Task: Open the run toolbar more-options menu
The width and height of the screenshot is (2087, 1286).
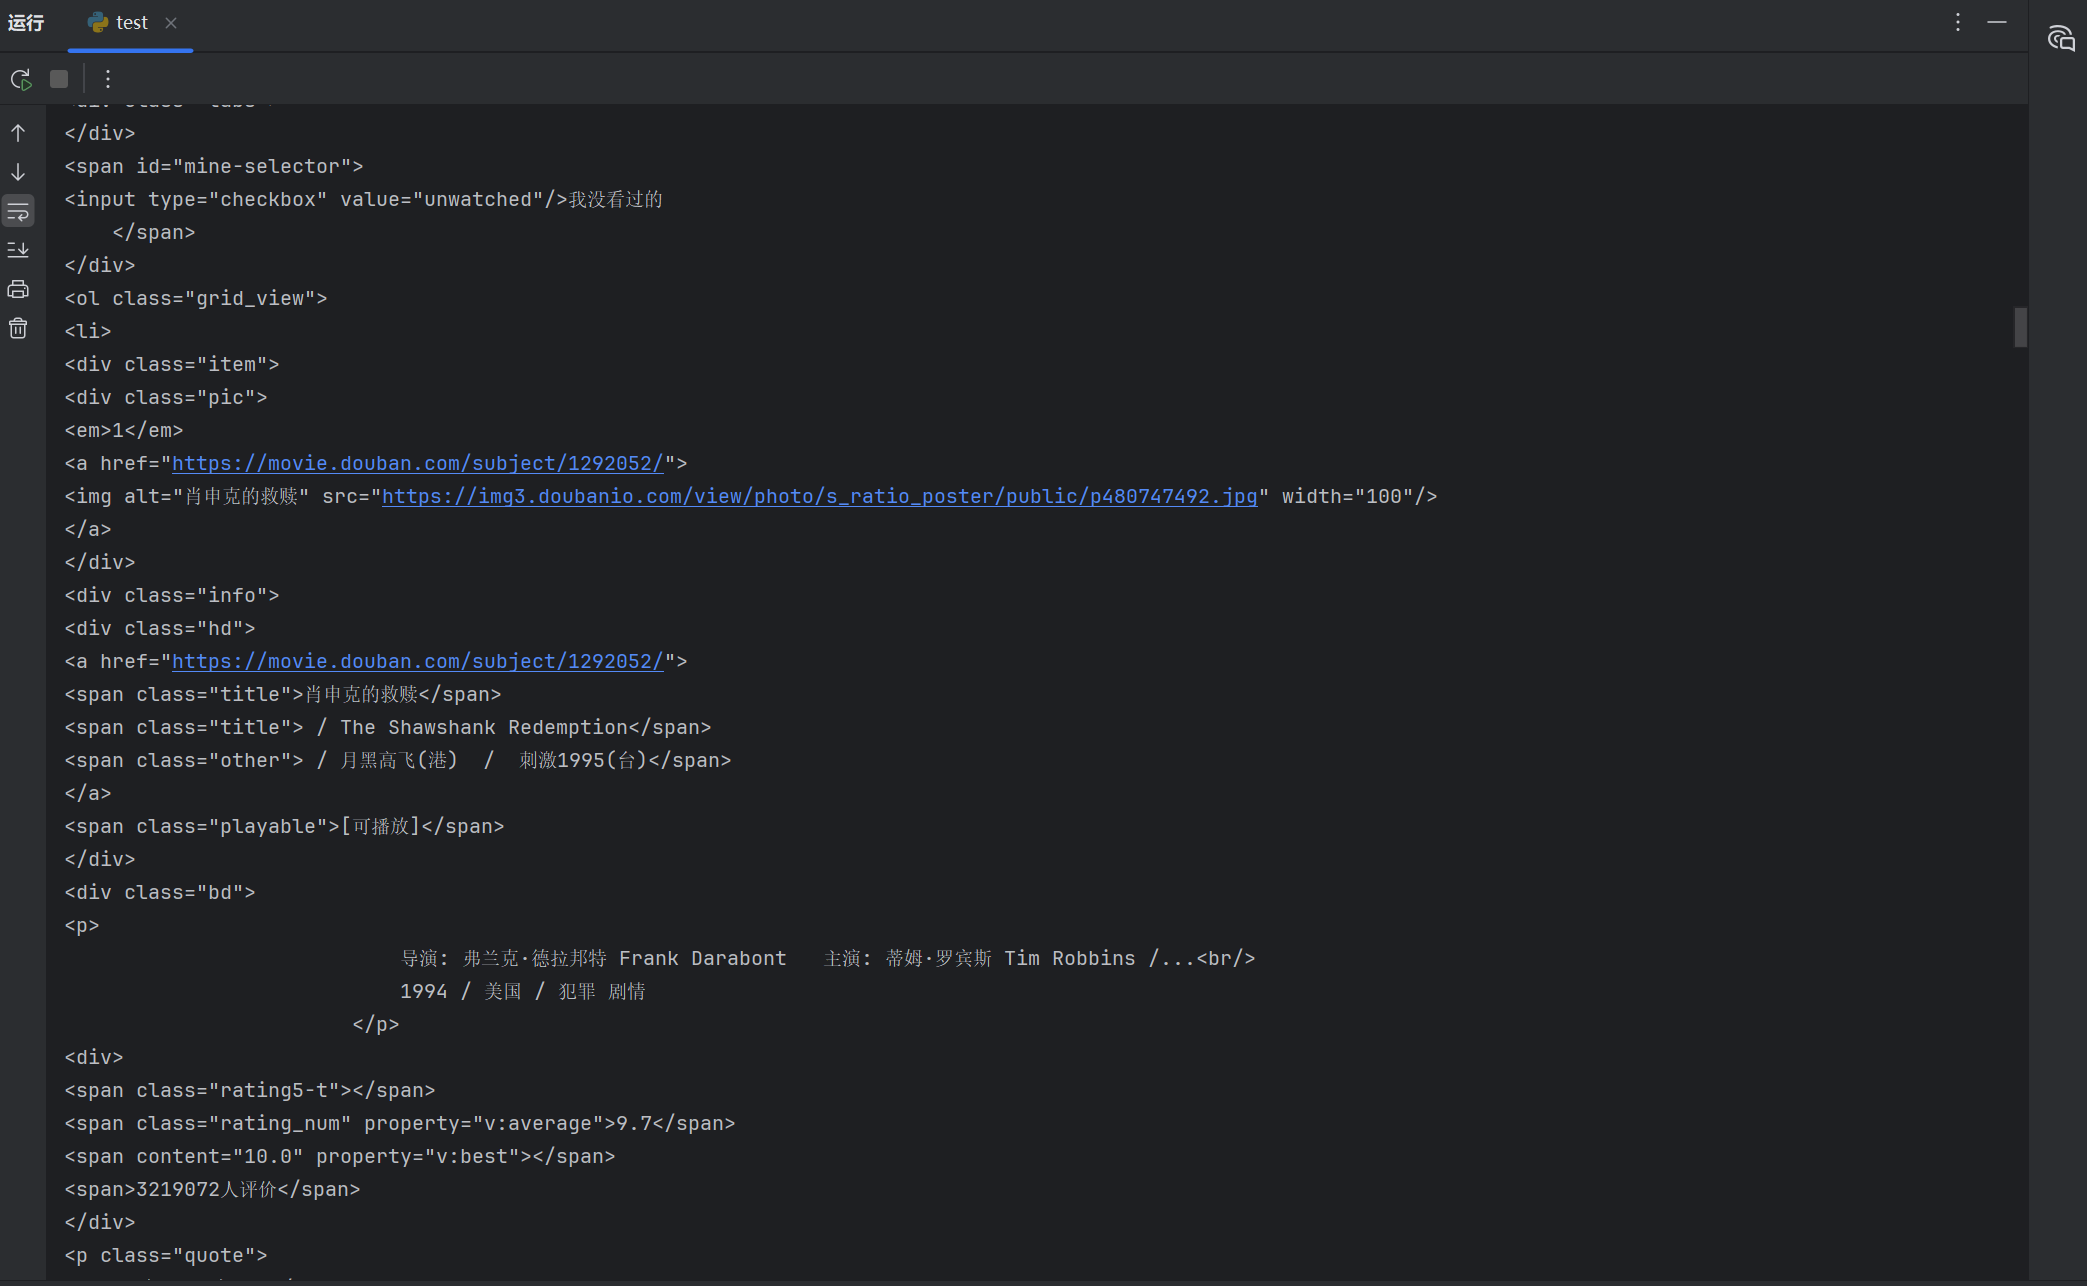Action: tap(108, 79)
